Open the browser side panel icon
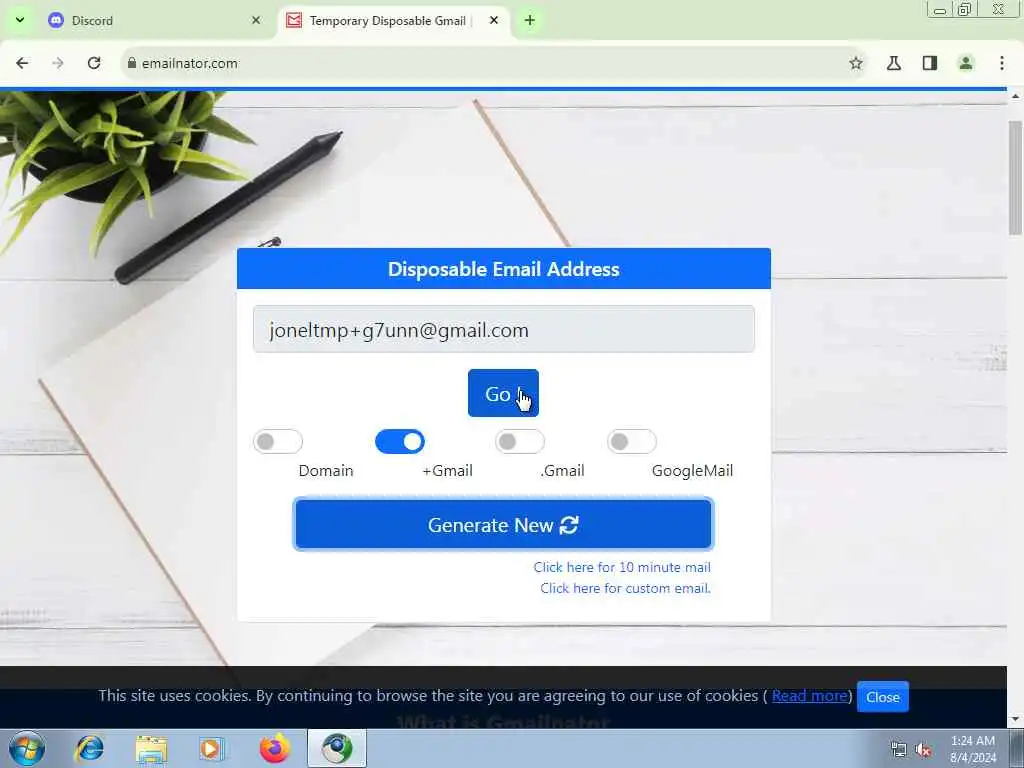 tap(930, 63)
